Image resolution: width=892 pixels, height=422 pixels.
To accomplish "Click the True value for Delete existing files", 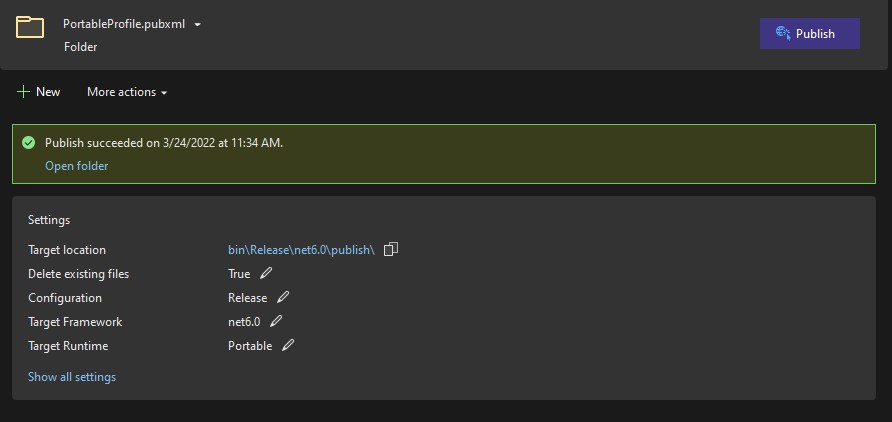I will coord(239,274).
